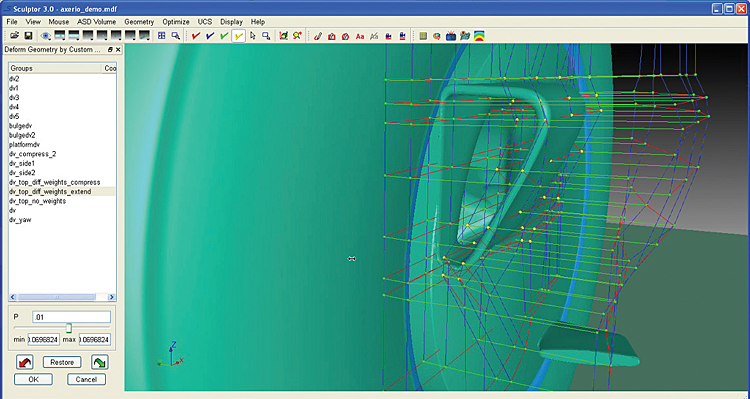Select the zoom window magnifier icon
The width and height of the screenshot is (750, 399).
pos(176,36)
